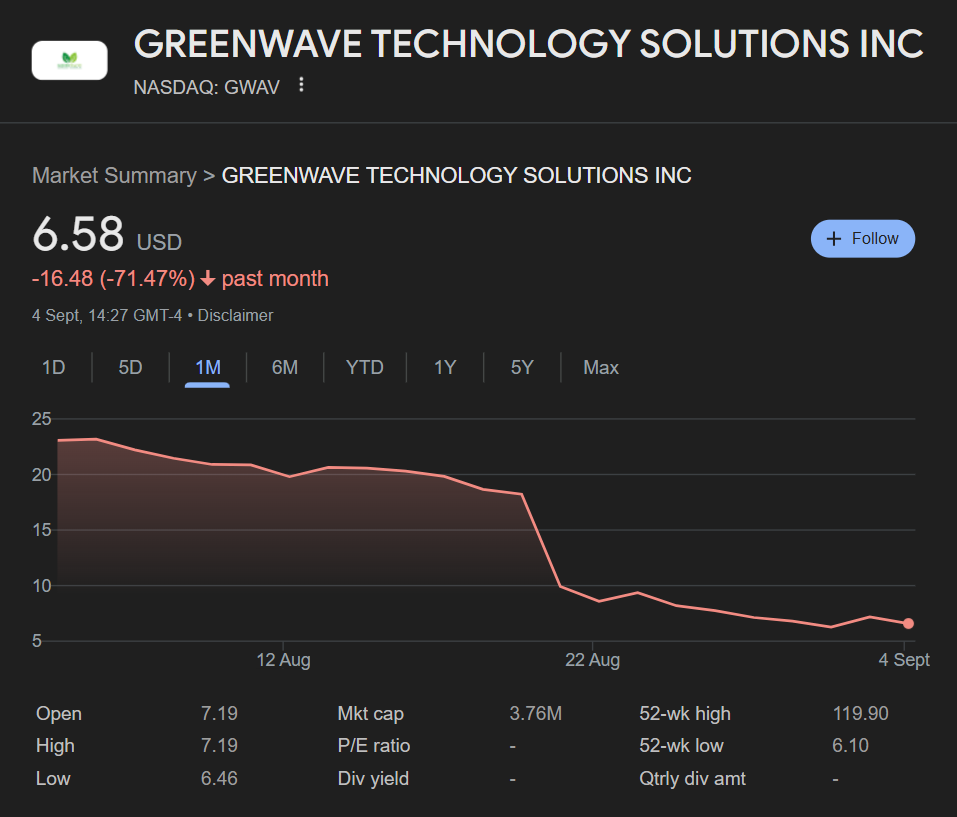957x817 pixels.
Task: Click the -16.48 (-71.47%) change text
Action: click(114, 279)
